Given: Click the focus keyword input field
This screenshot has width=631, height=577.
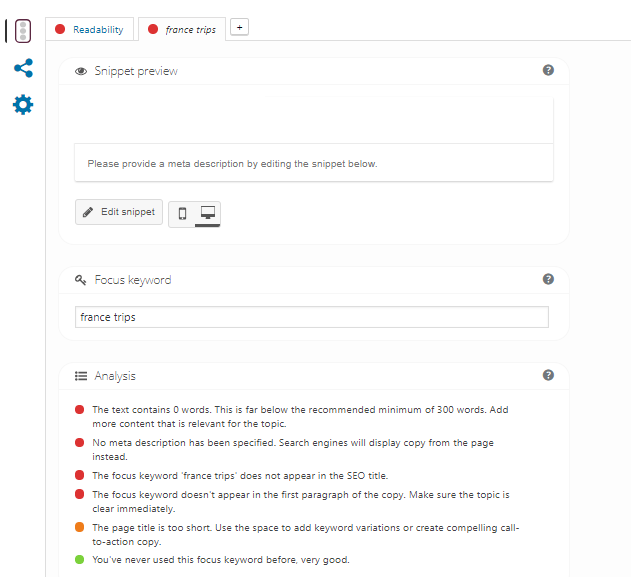Looking at the screenshot, I should pyautogui.click(x=312, y=317).
